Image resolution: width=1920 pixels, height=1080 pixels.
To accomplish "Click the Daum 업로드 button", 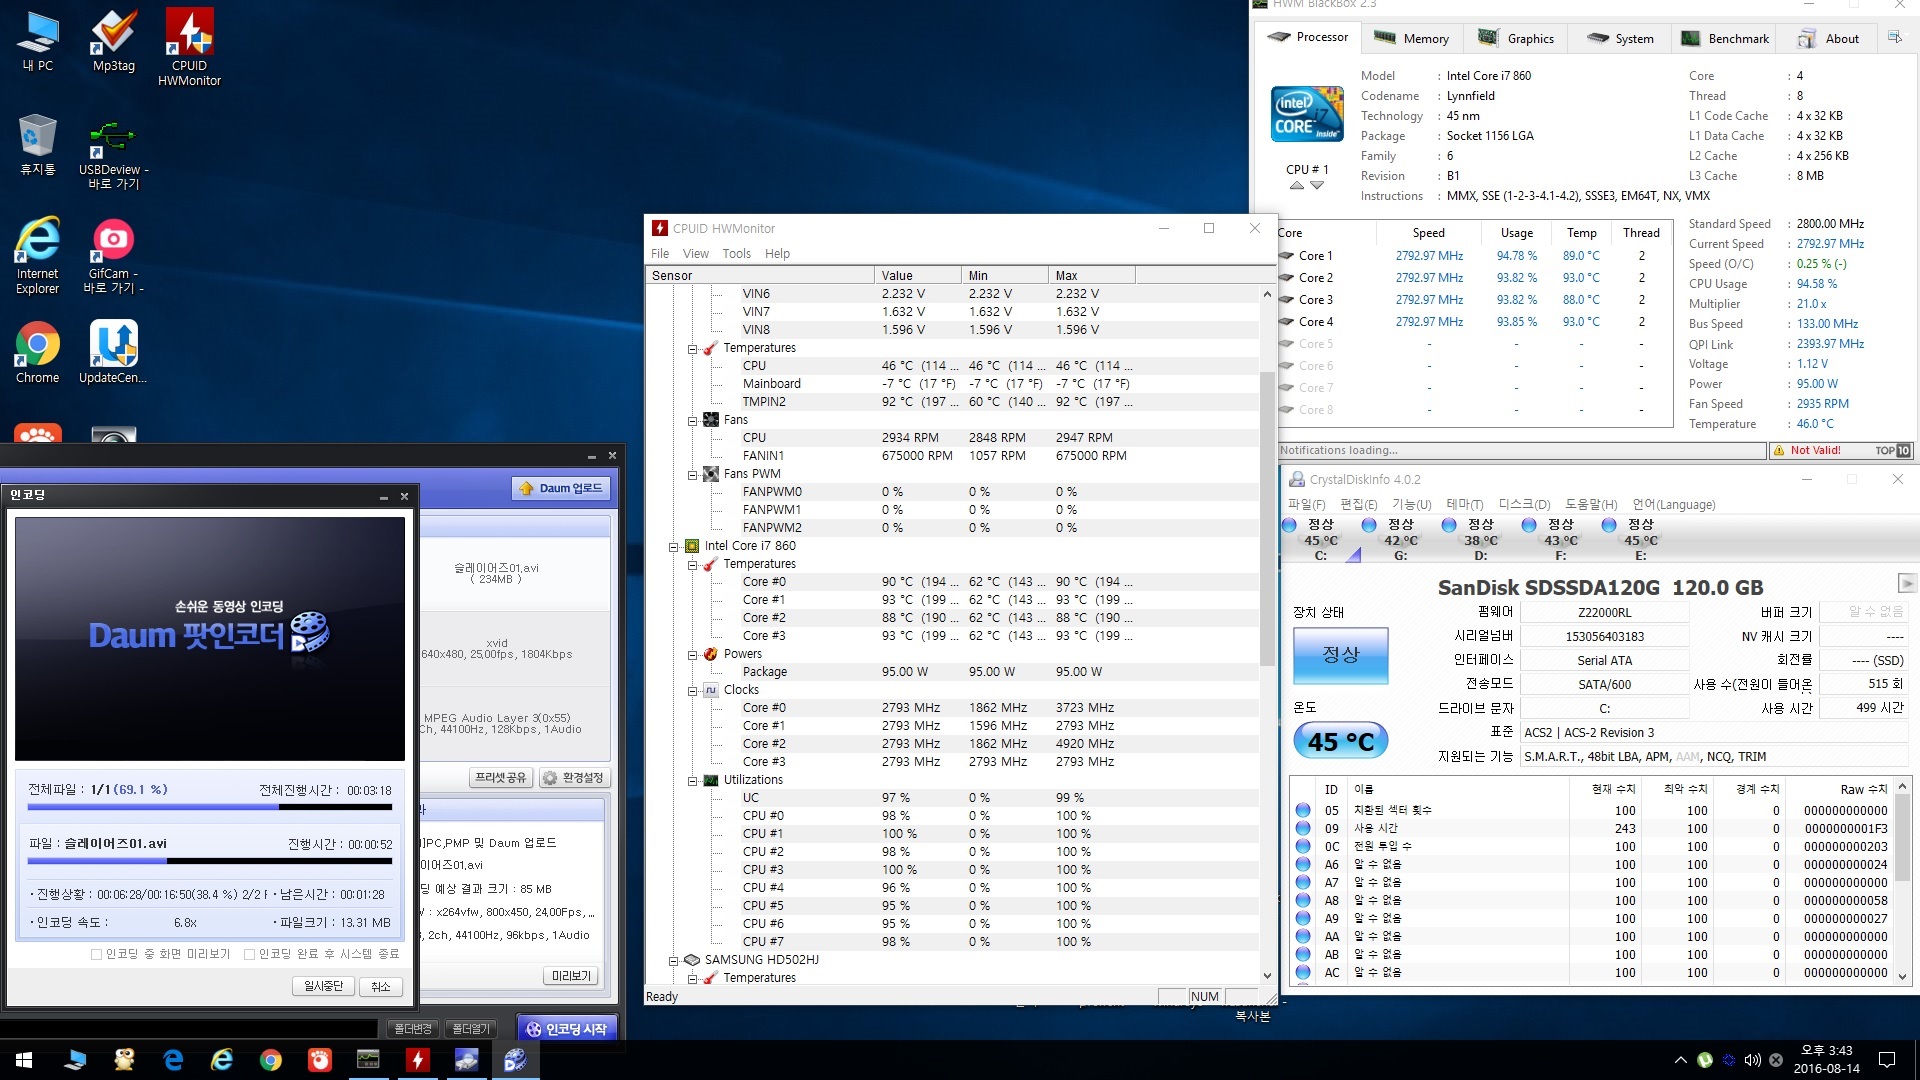I will click(561, 488).
